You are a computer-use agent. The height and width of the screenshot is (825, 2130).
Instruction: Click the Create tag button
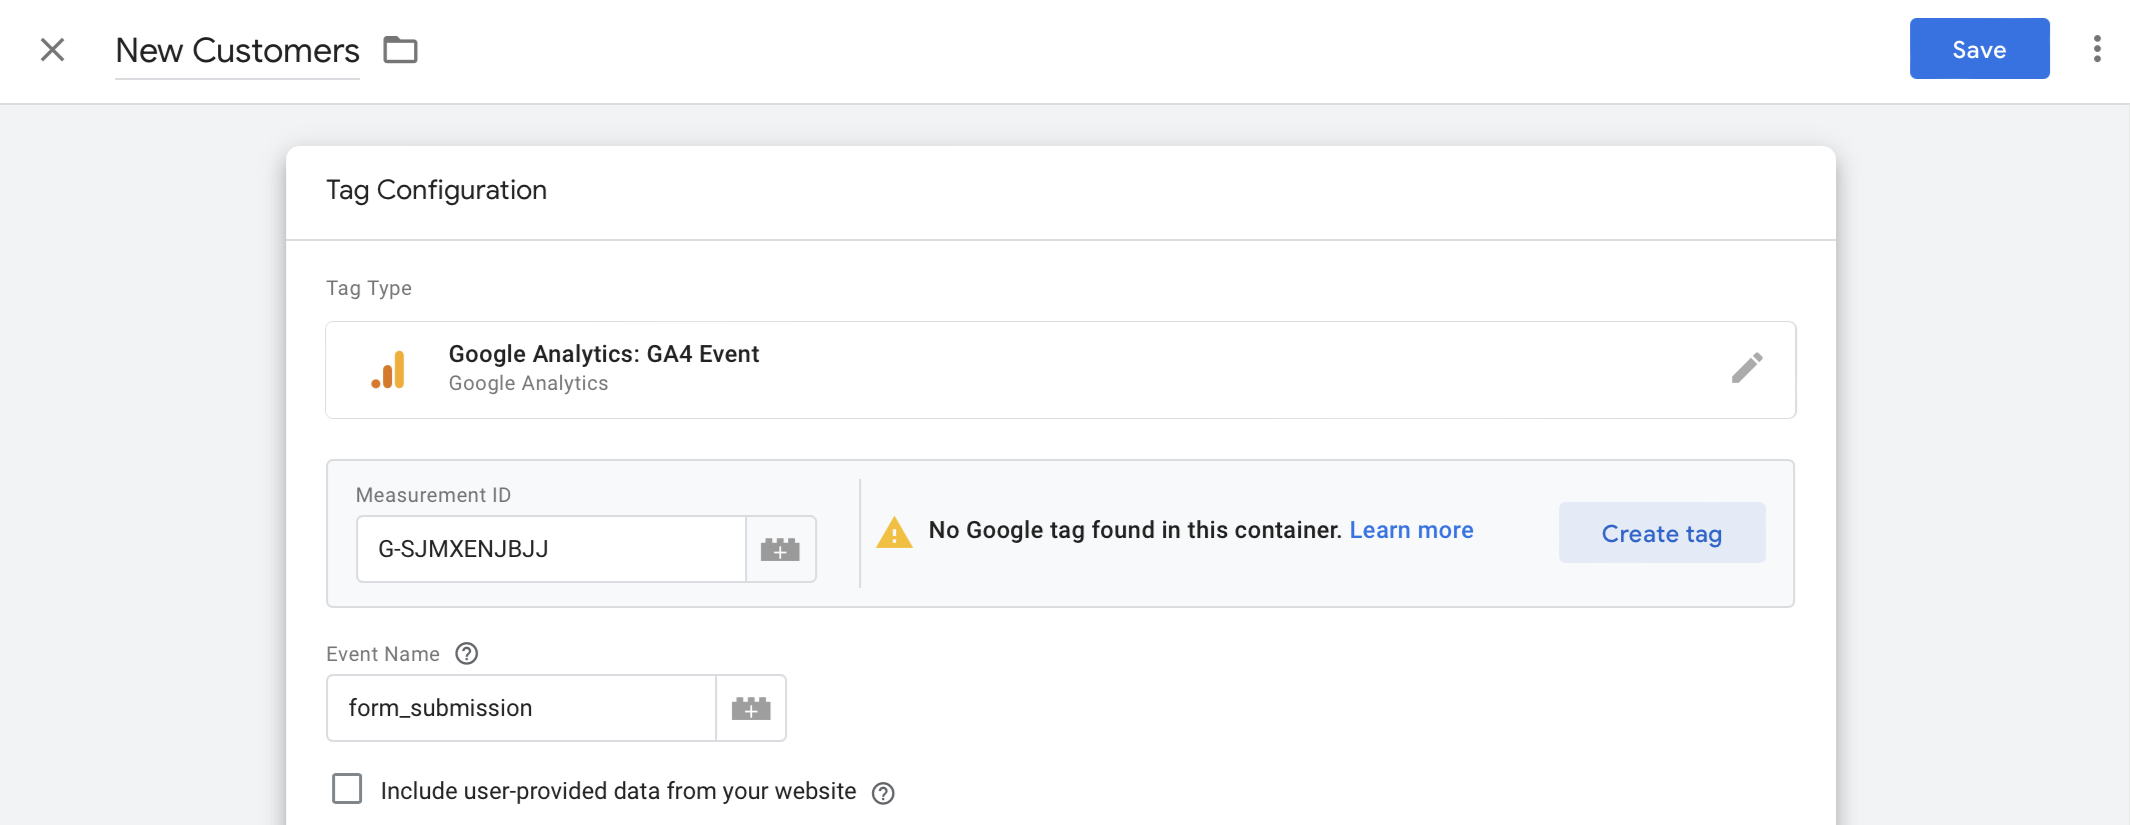coord(1661,533)
